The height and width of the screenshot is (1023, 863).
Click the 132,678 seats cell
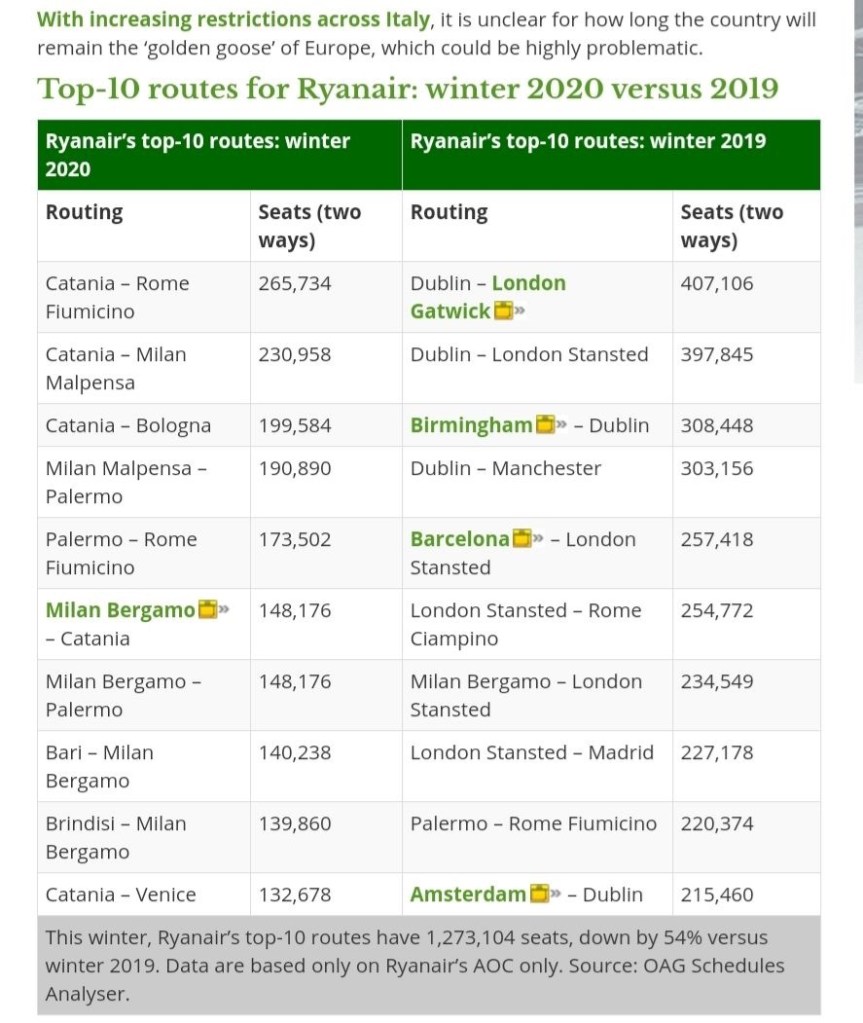click(295, 894)
